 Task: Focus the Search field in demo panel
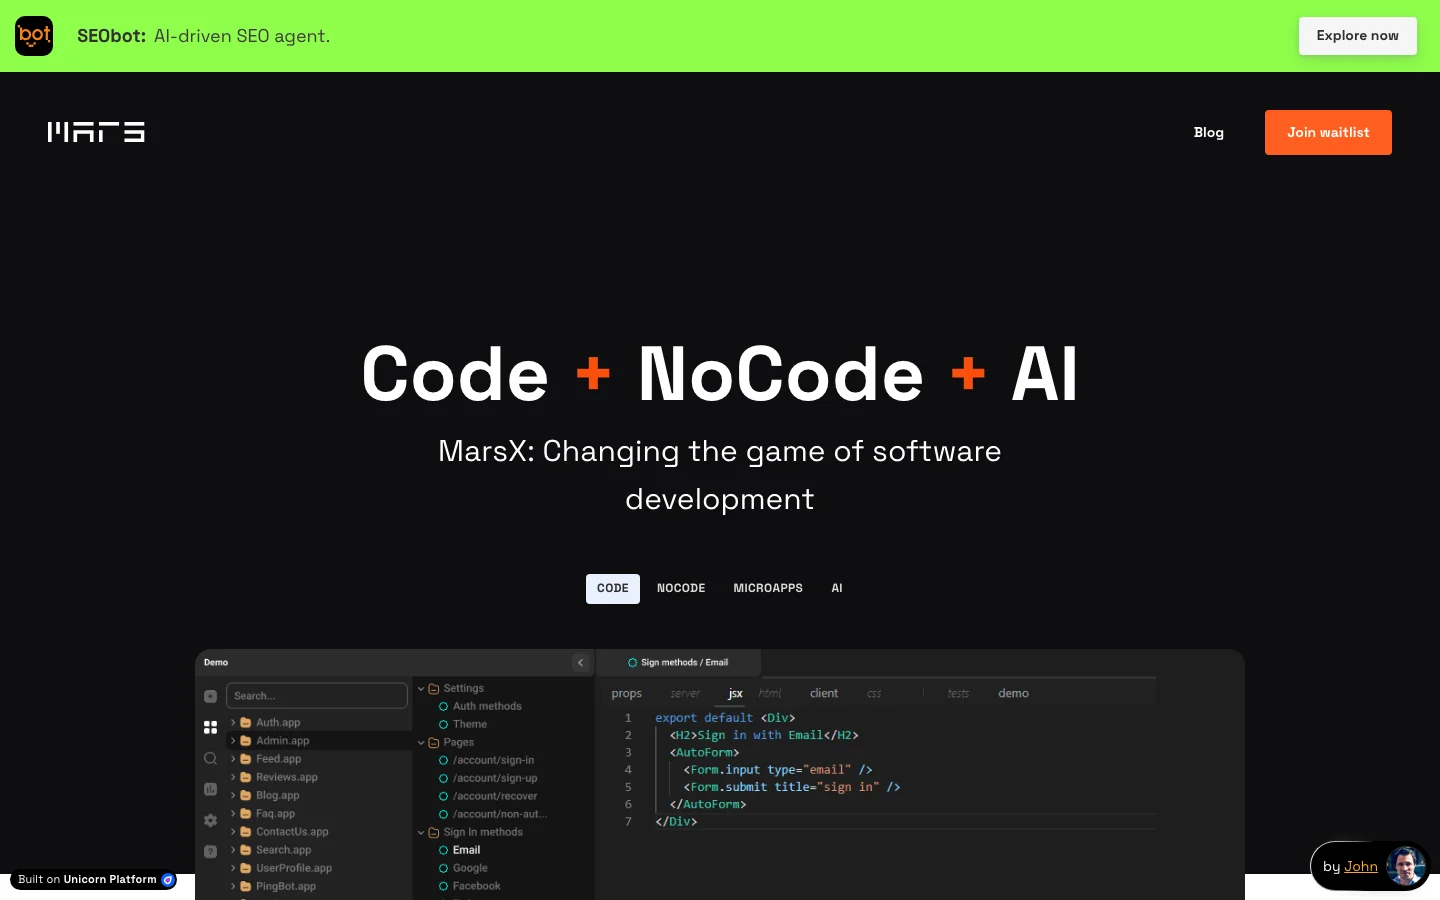[x=317, y=696]
